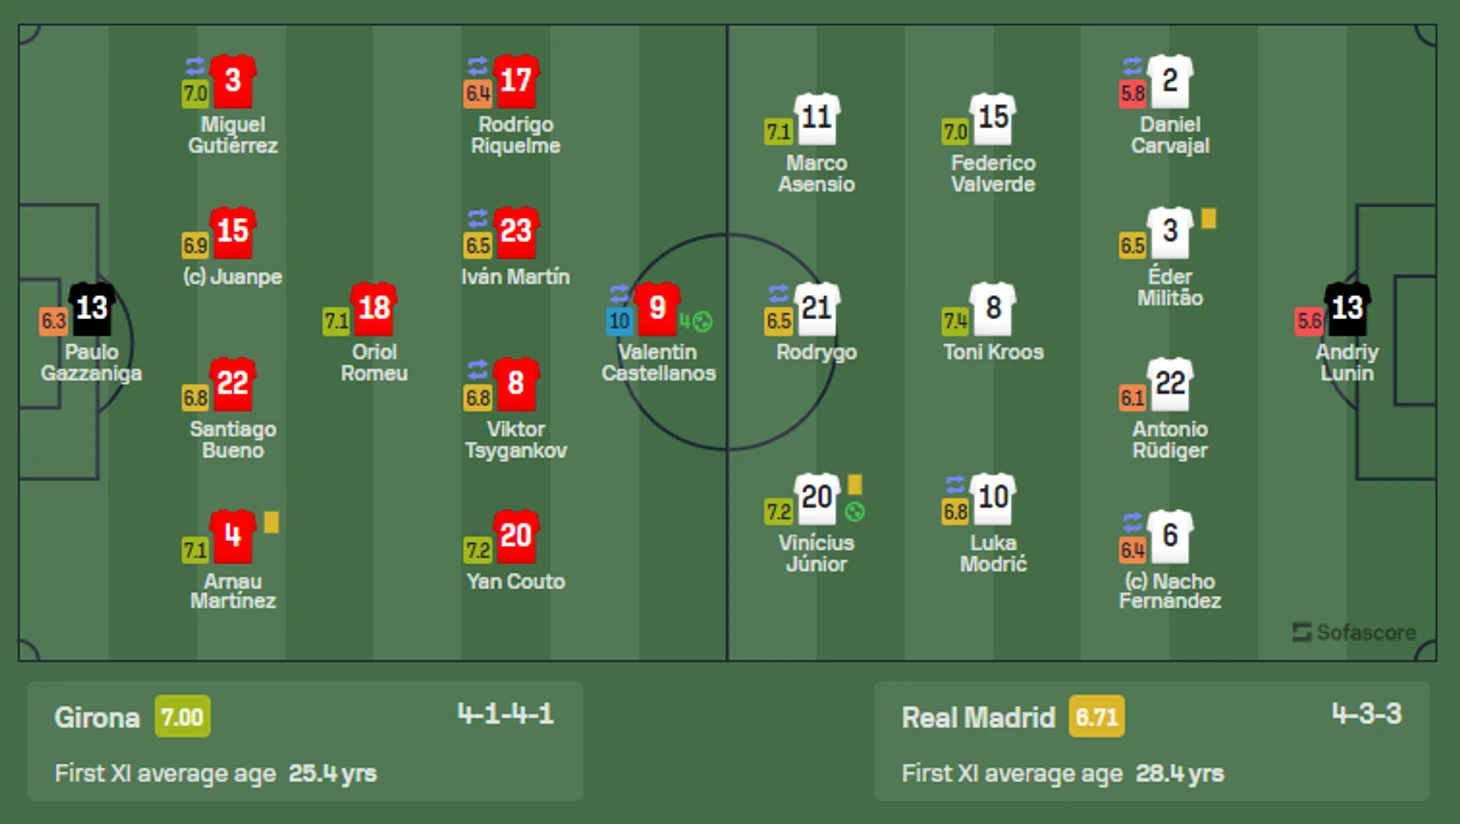Select Andriy Lunin's black number 13 jersey
Image resolution: width=1460 pixels, height=824 pixels.
1347,309
